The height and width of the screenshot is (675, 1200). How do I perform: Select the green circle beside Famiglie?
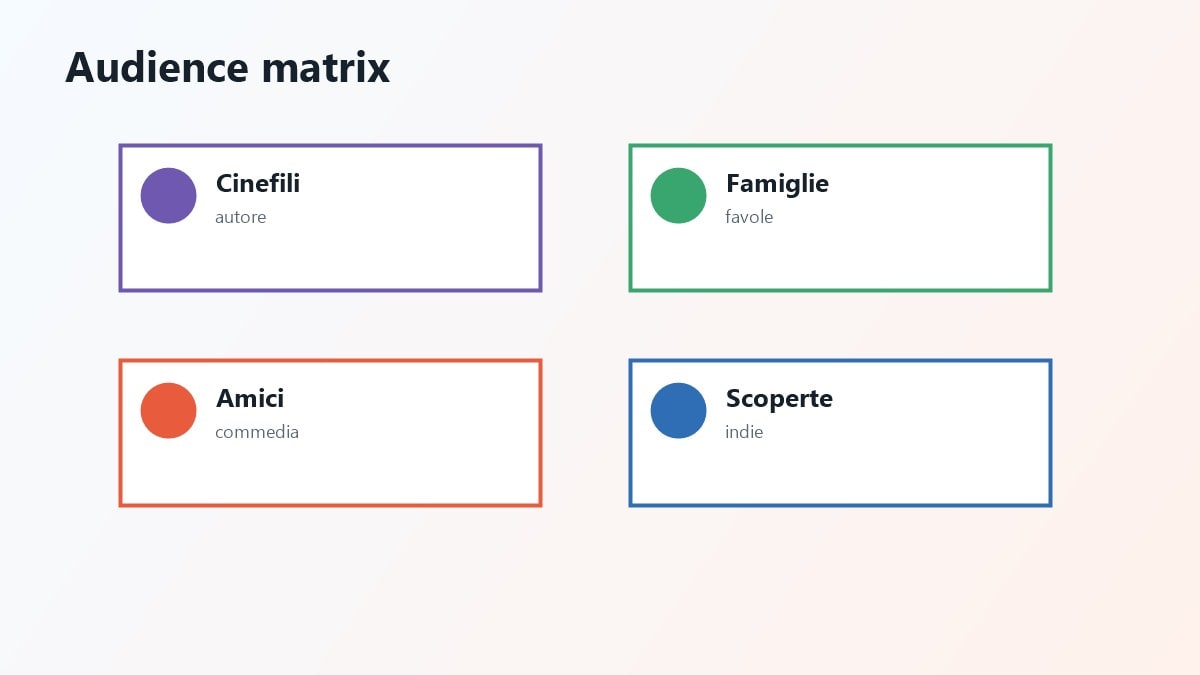tap(678, 196)
